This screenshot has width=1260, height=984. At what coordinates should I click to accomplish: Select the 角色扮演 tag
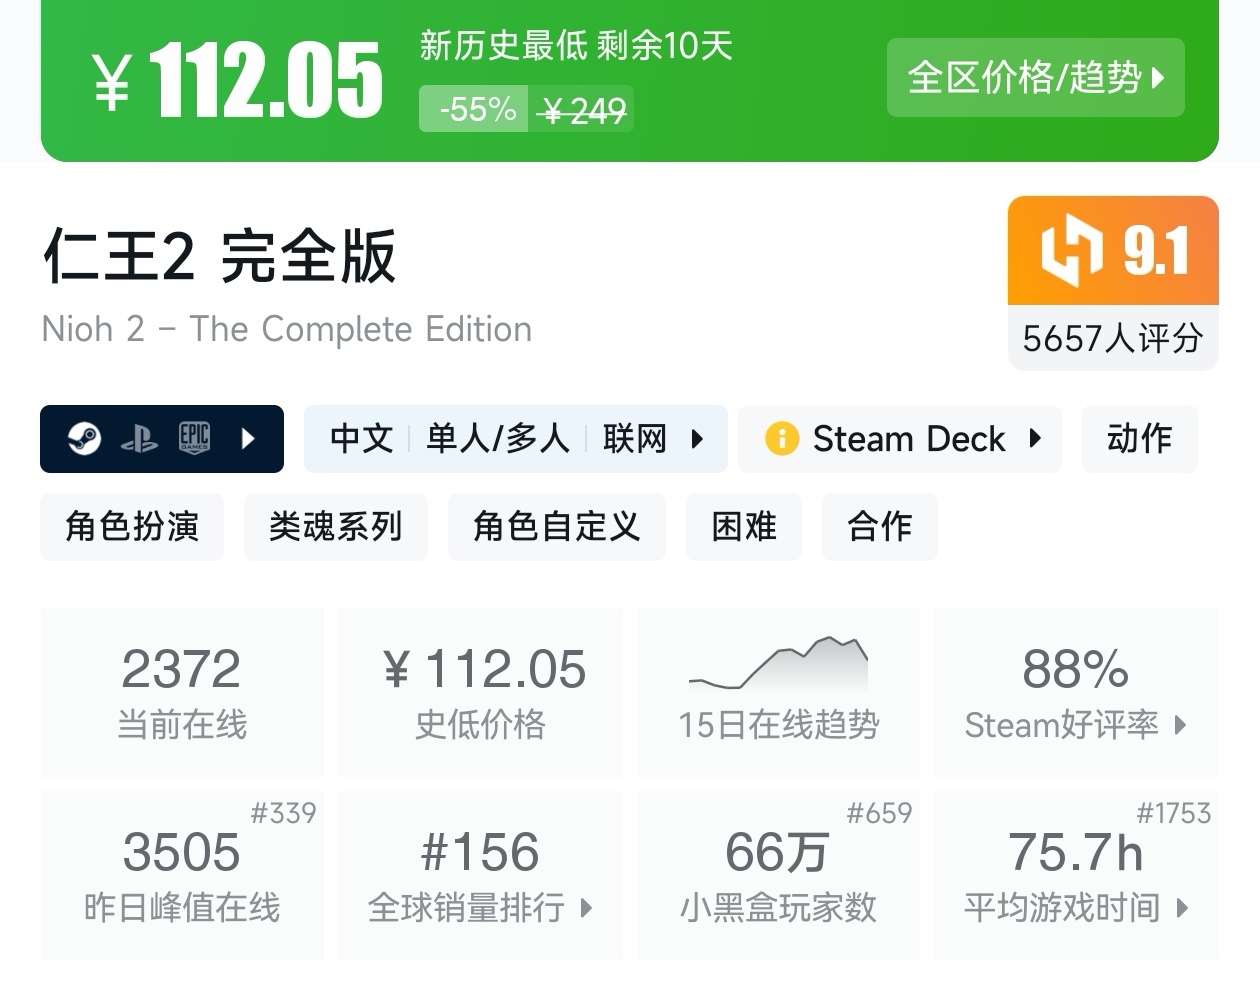pos(131,527)
